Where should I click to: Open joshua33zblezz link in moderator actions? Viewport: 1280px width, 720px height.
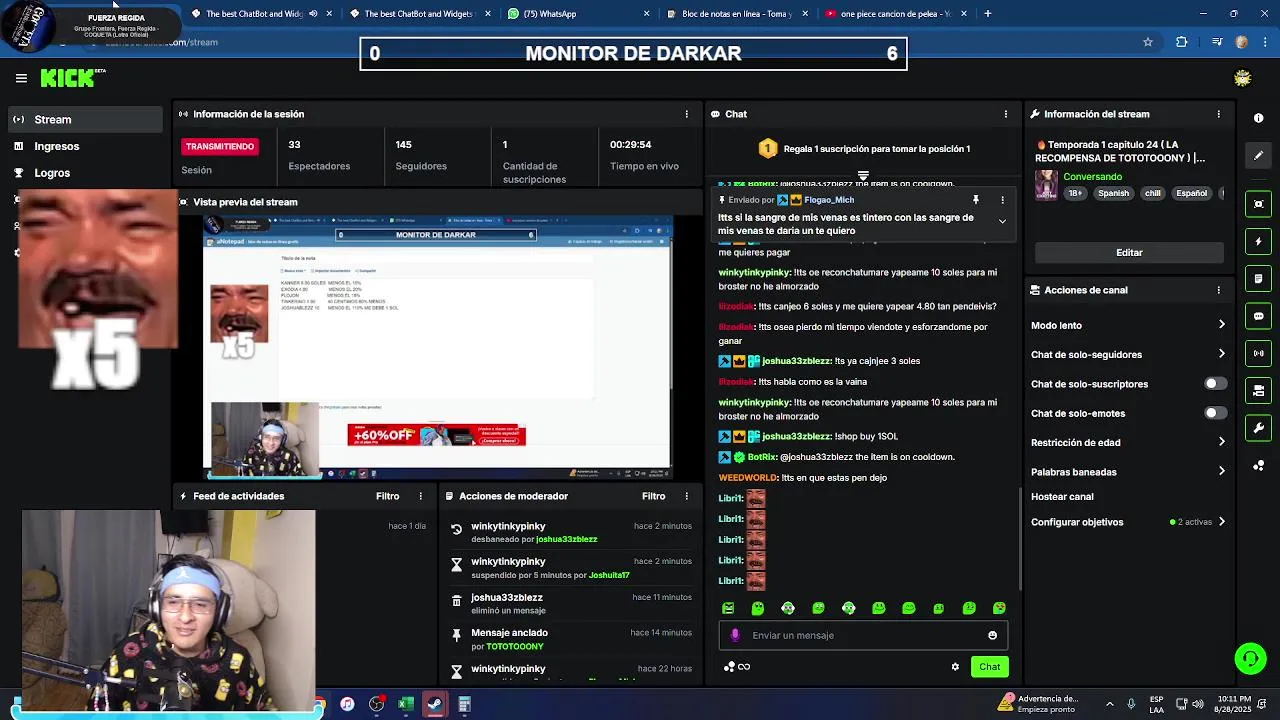(566, 539)
